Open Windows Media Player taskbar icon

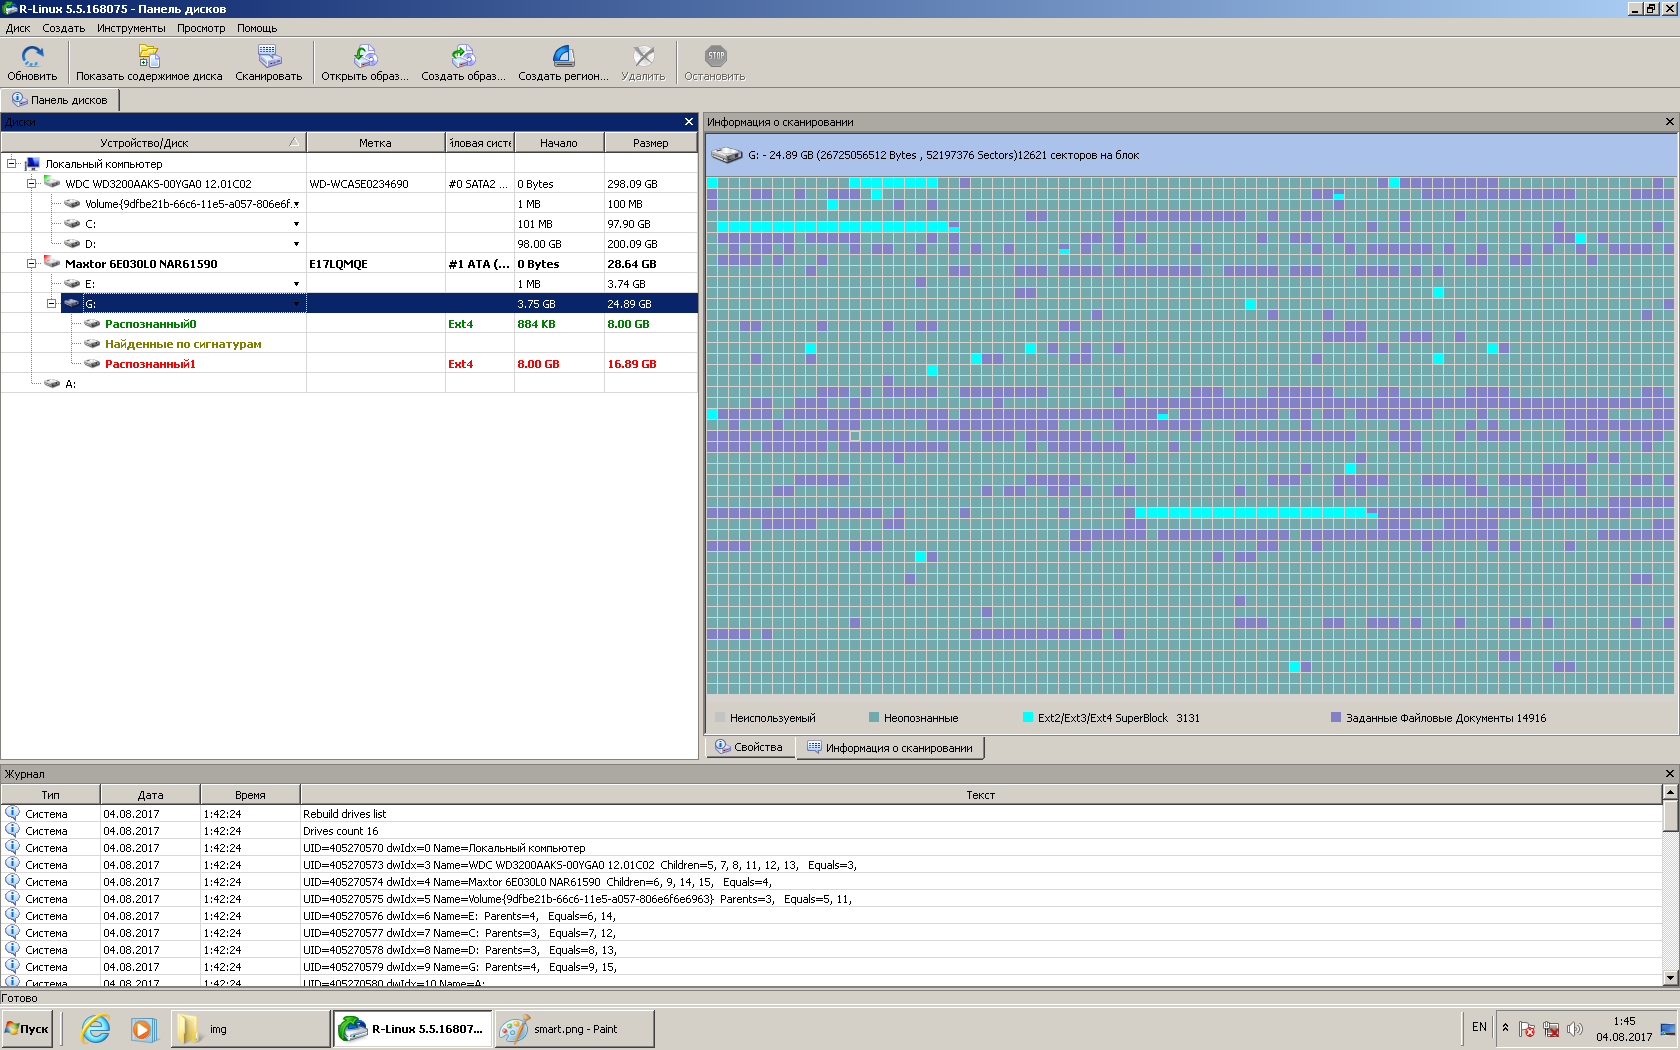tap(144, 1028)
